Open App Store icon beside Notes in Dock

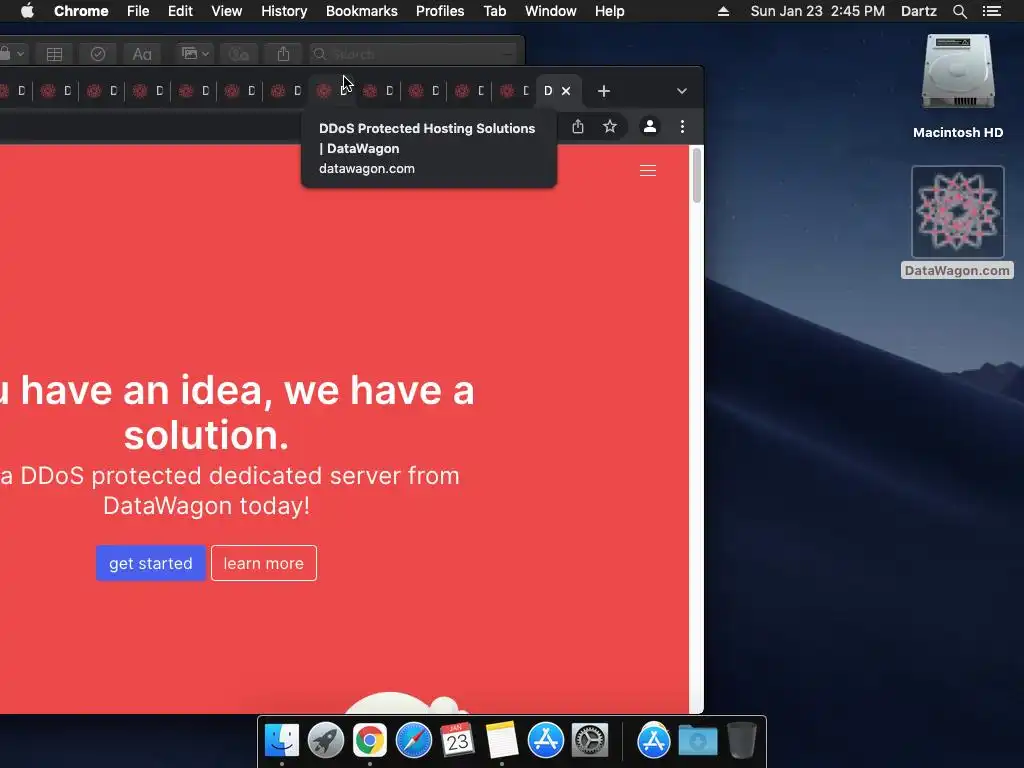pyautogui.click(x=545, y=741)
